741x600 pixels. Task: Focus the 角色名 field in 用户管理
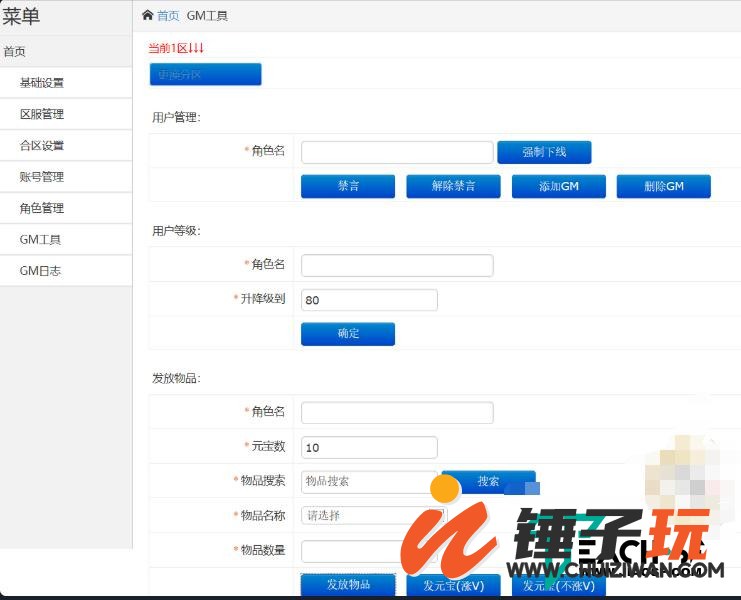(396, 152)
